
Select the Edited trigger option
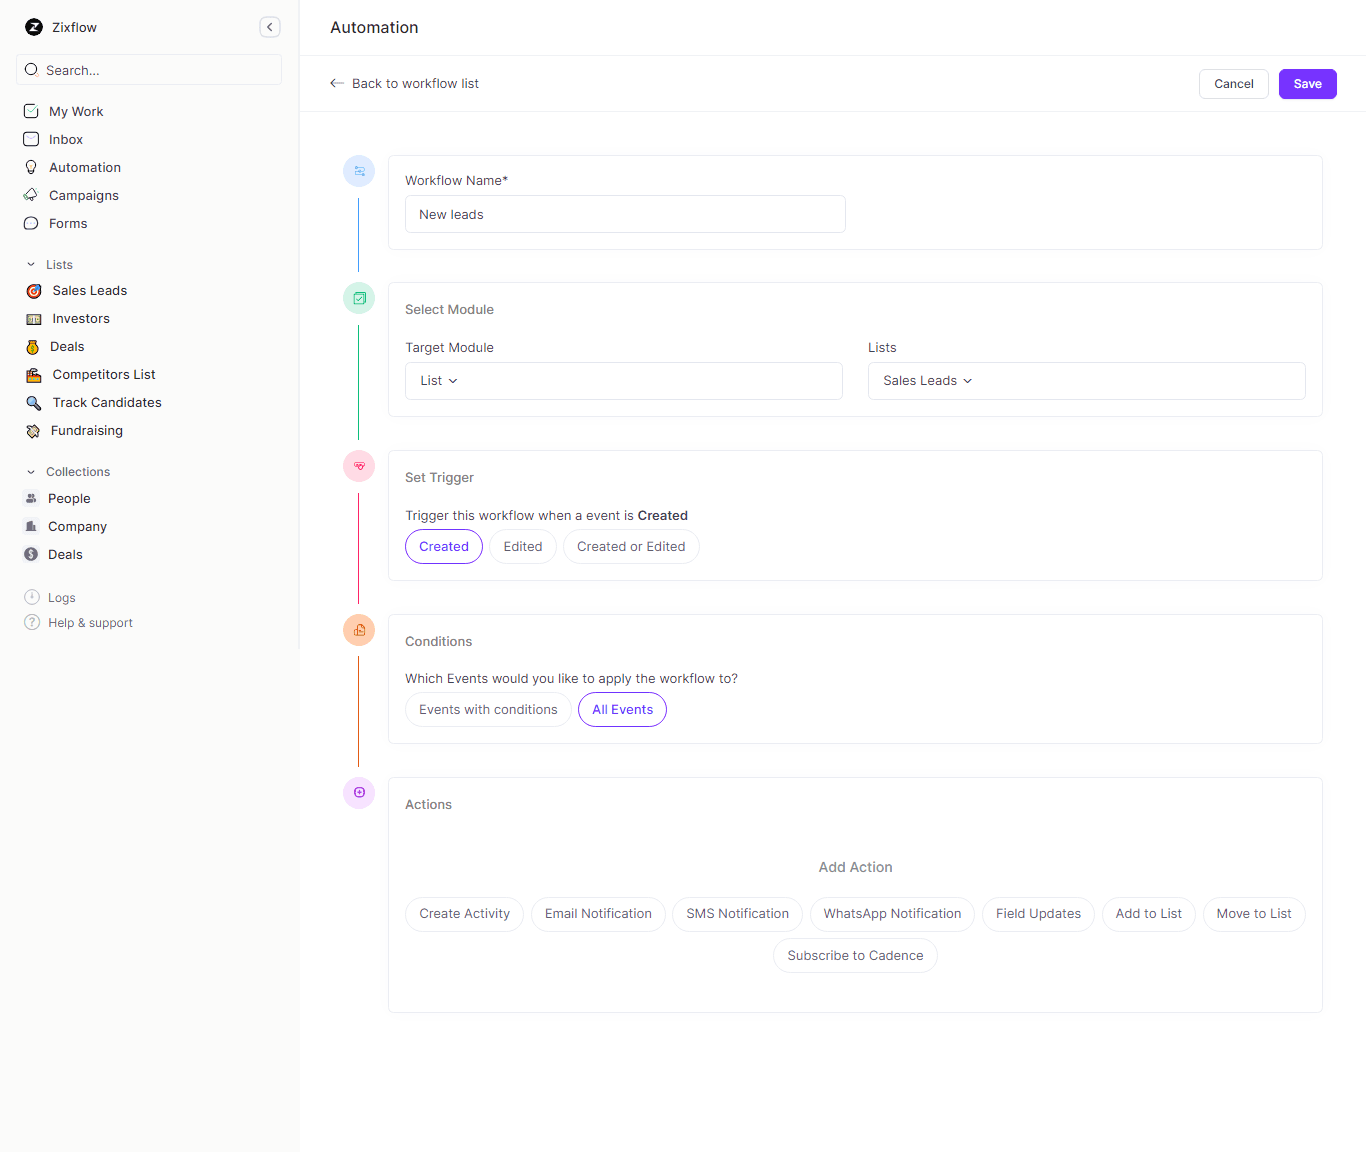click(x=522, y=546)
